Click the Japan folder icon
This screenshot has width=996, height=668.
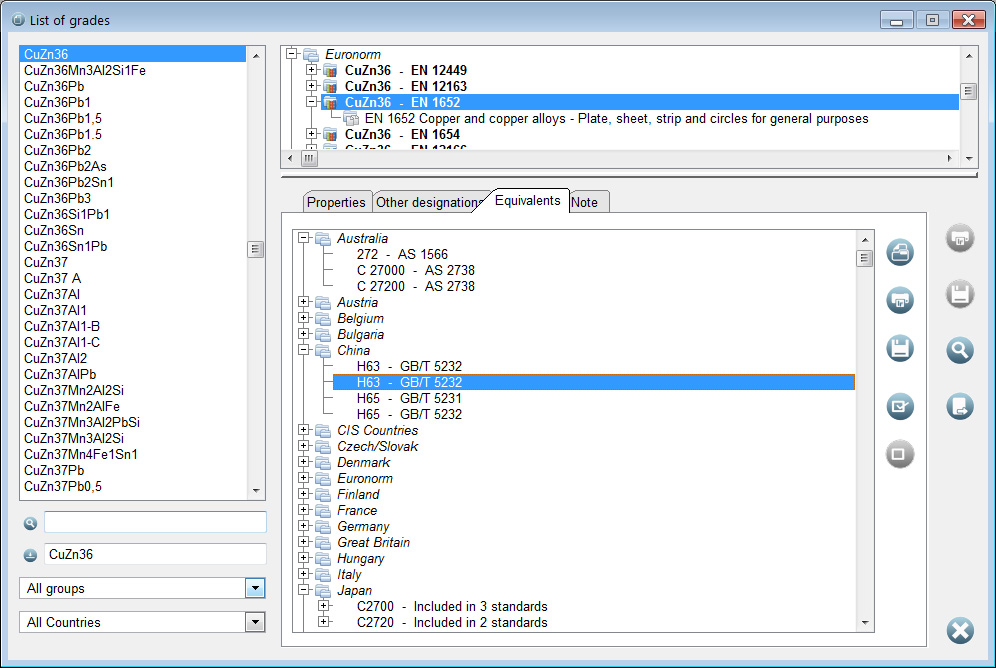[323, 591]
